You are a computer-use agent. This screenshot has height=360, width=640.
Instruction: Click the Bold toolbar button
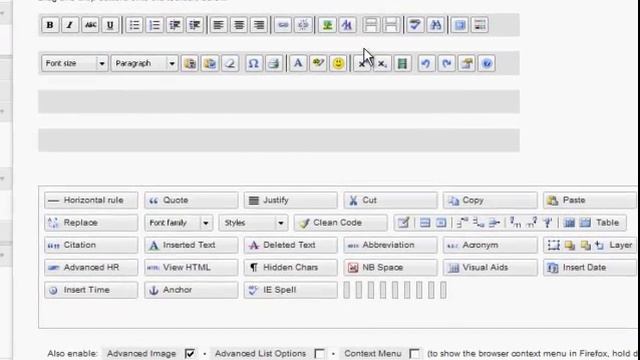[50, 25]
